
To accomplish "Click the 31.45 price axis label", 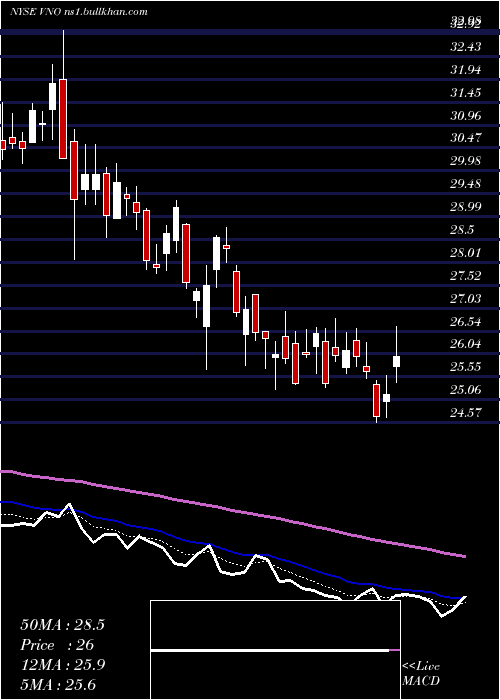I will pos(466,92).
